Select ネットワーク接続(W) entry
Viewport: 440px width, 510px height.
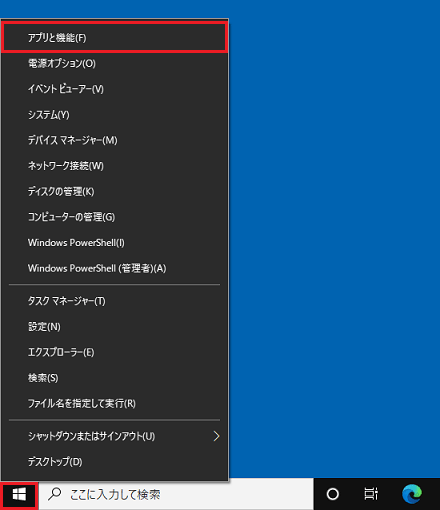coord(115,166)
